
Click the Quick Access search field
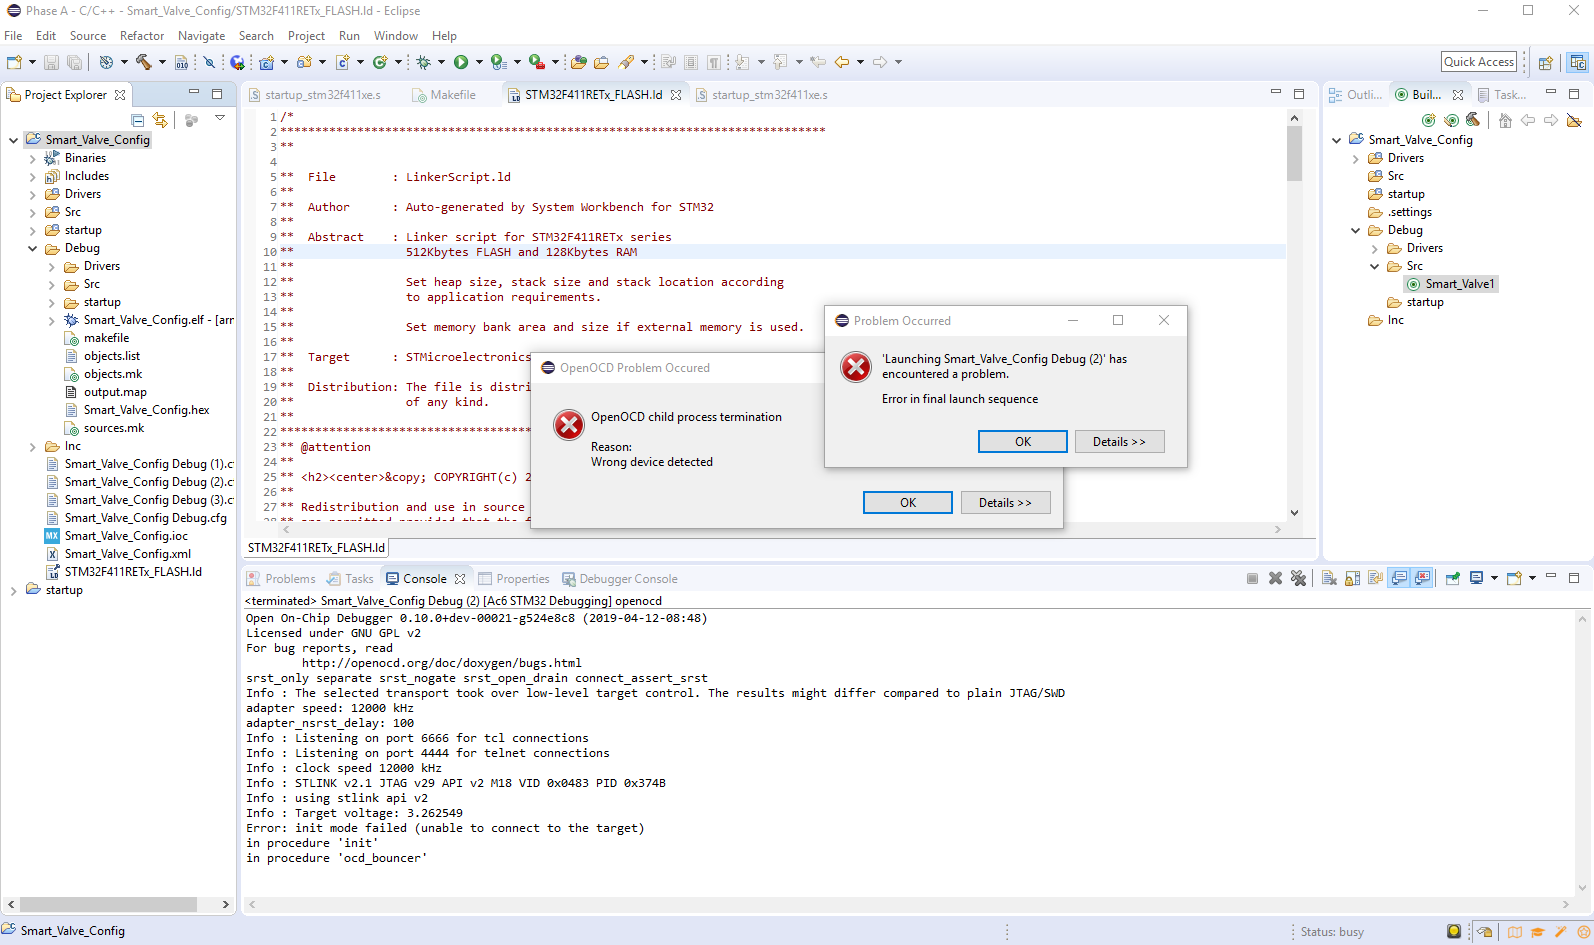tap(1479, 62)
